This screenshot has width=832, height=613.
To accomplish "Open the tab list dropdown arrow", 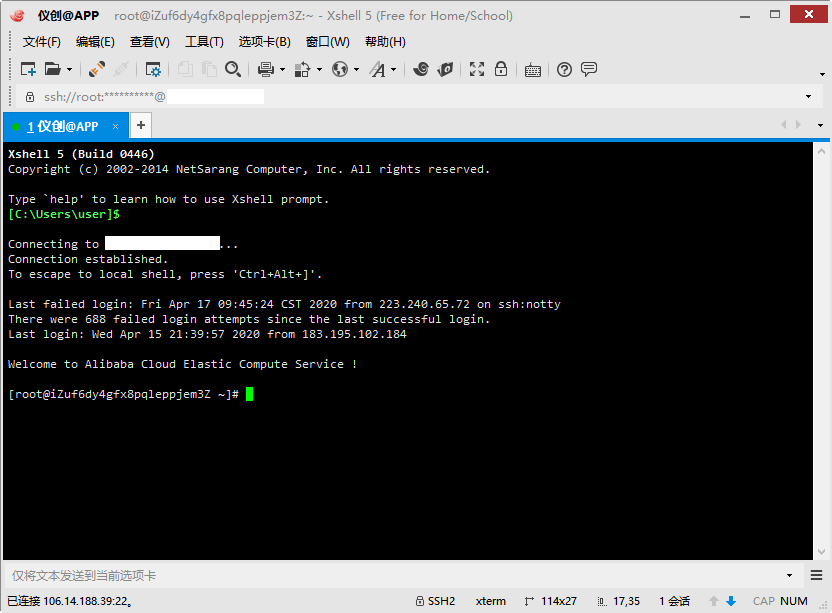I will [820, 125].
